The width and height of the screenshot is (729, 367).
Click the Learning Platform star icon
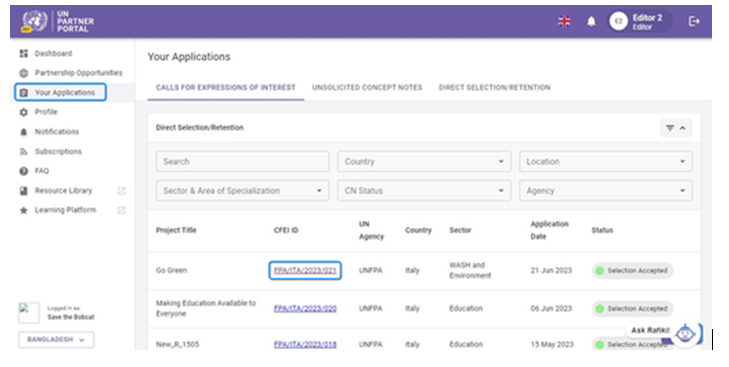pyautogui.click(x=24, y=210)
